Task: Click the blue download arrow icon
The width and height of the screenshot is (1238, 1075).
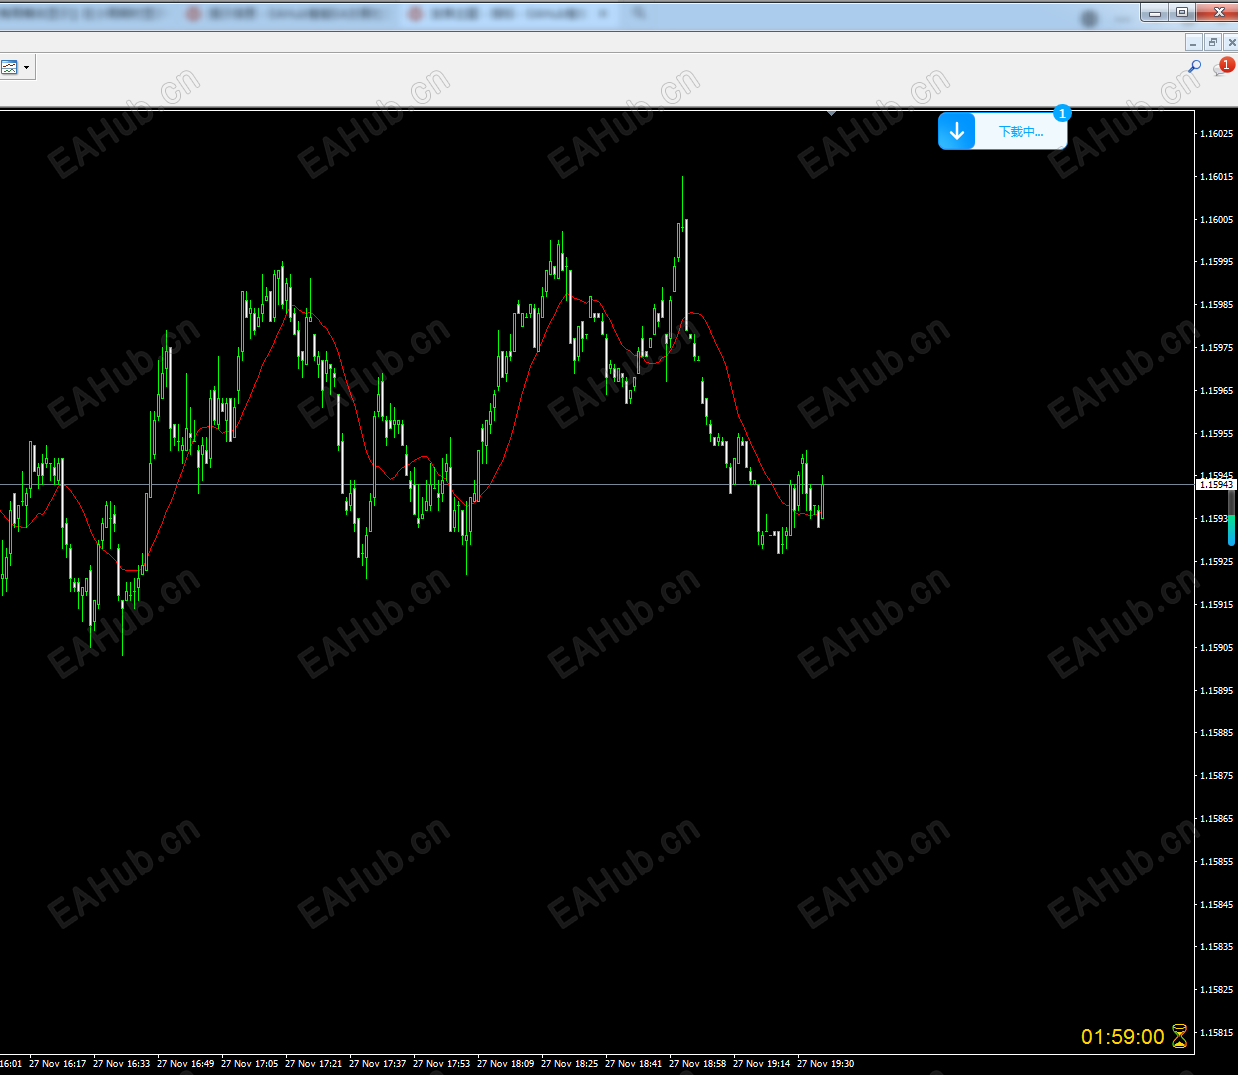Action: [957, 131]
